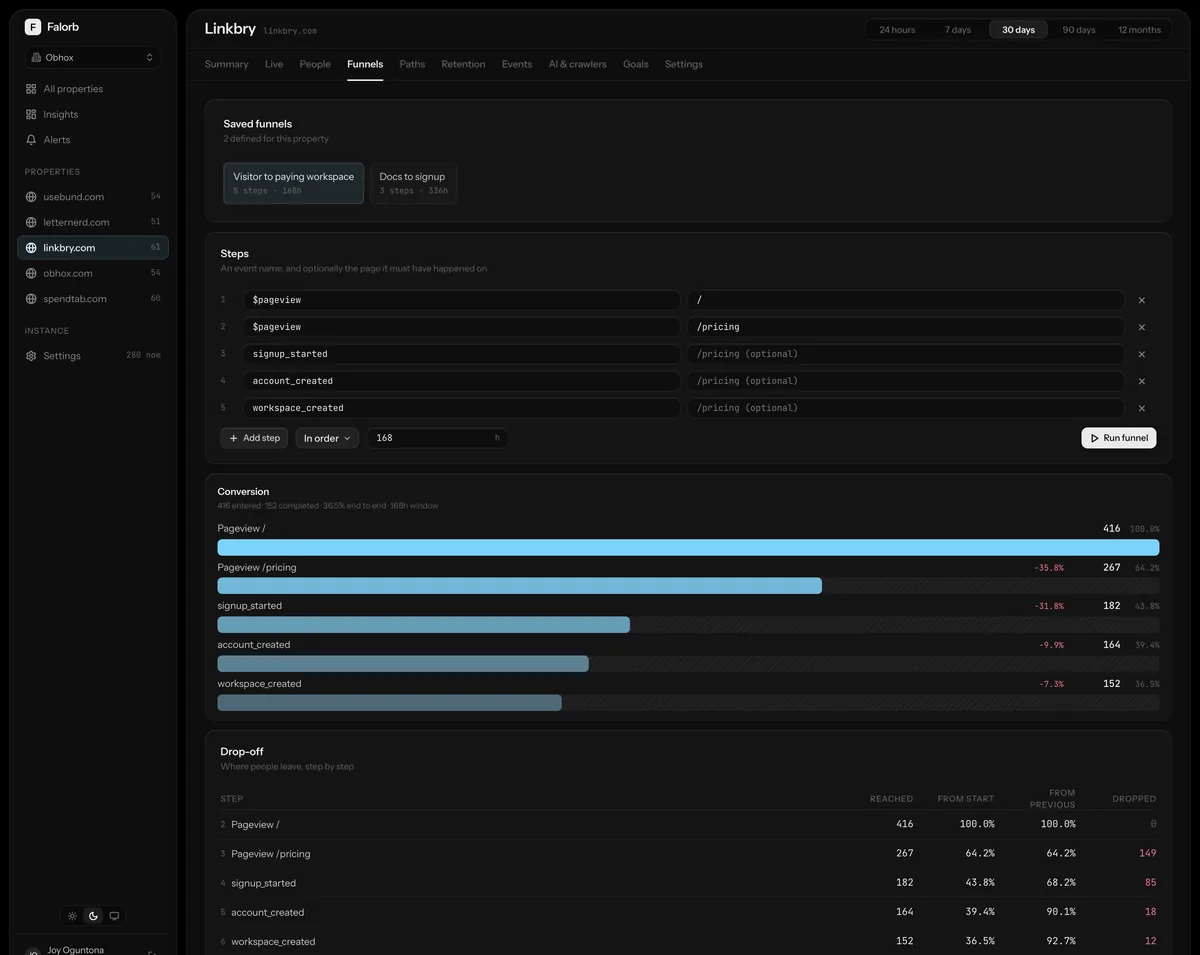Screen dimensions: 1200x955
Task: Set time range to 24 hours
Action: coord(897,30)
